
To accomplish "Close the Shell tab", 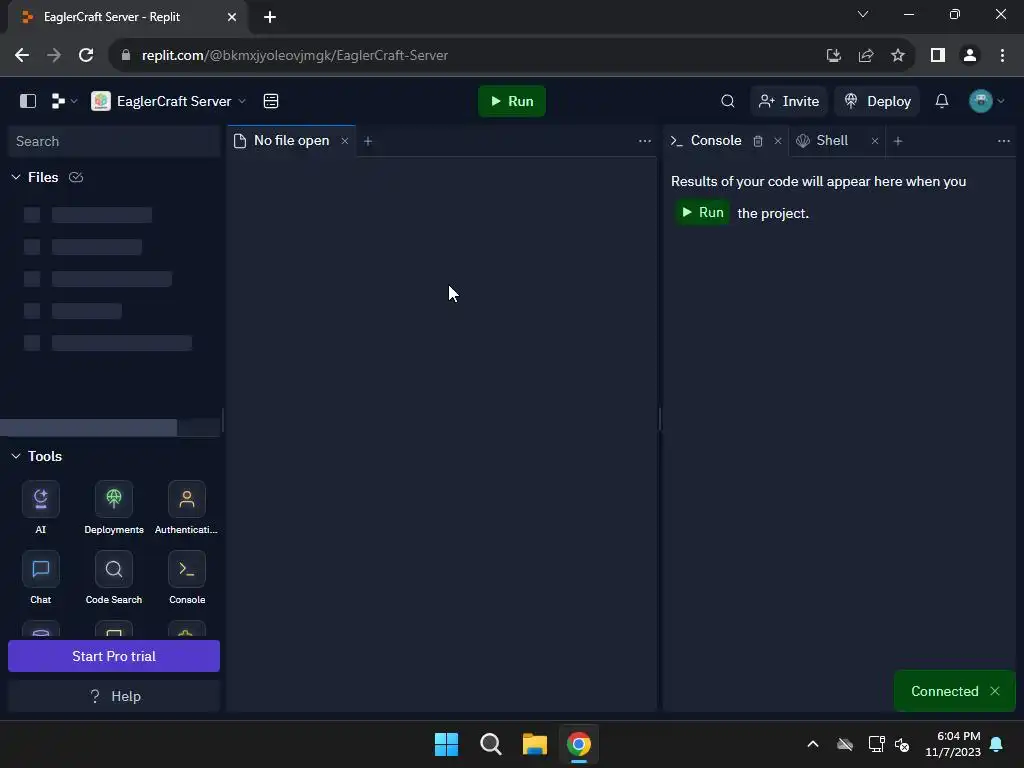I will coord(875,141).
